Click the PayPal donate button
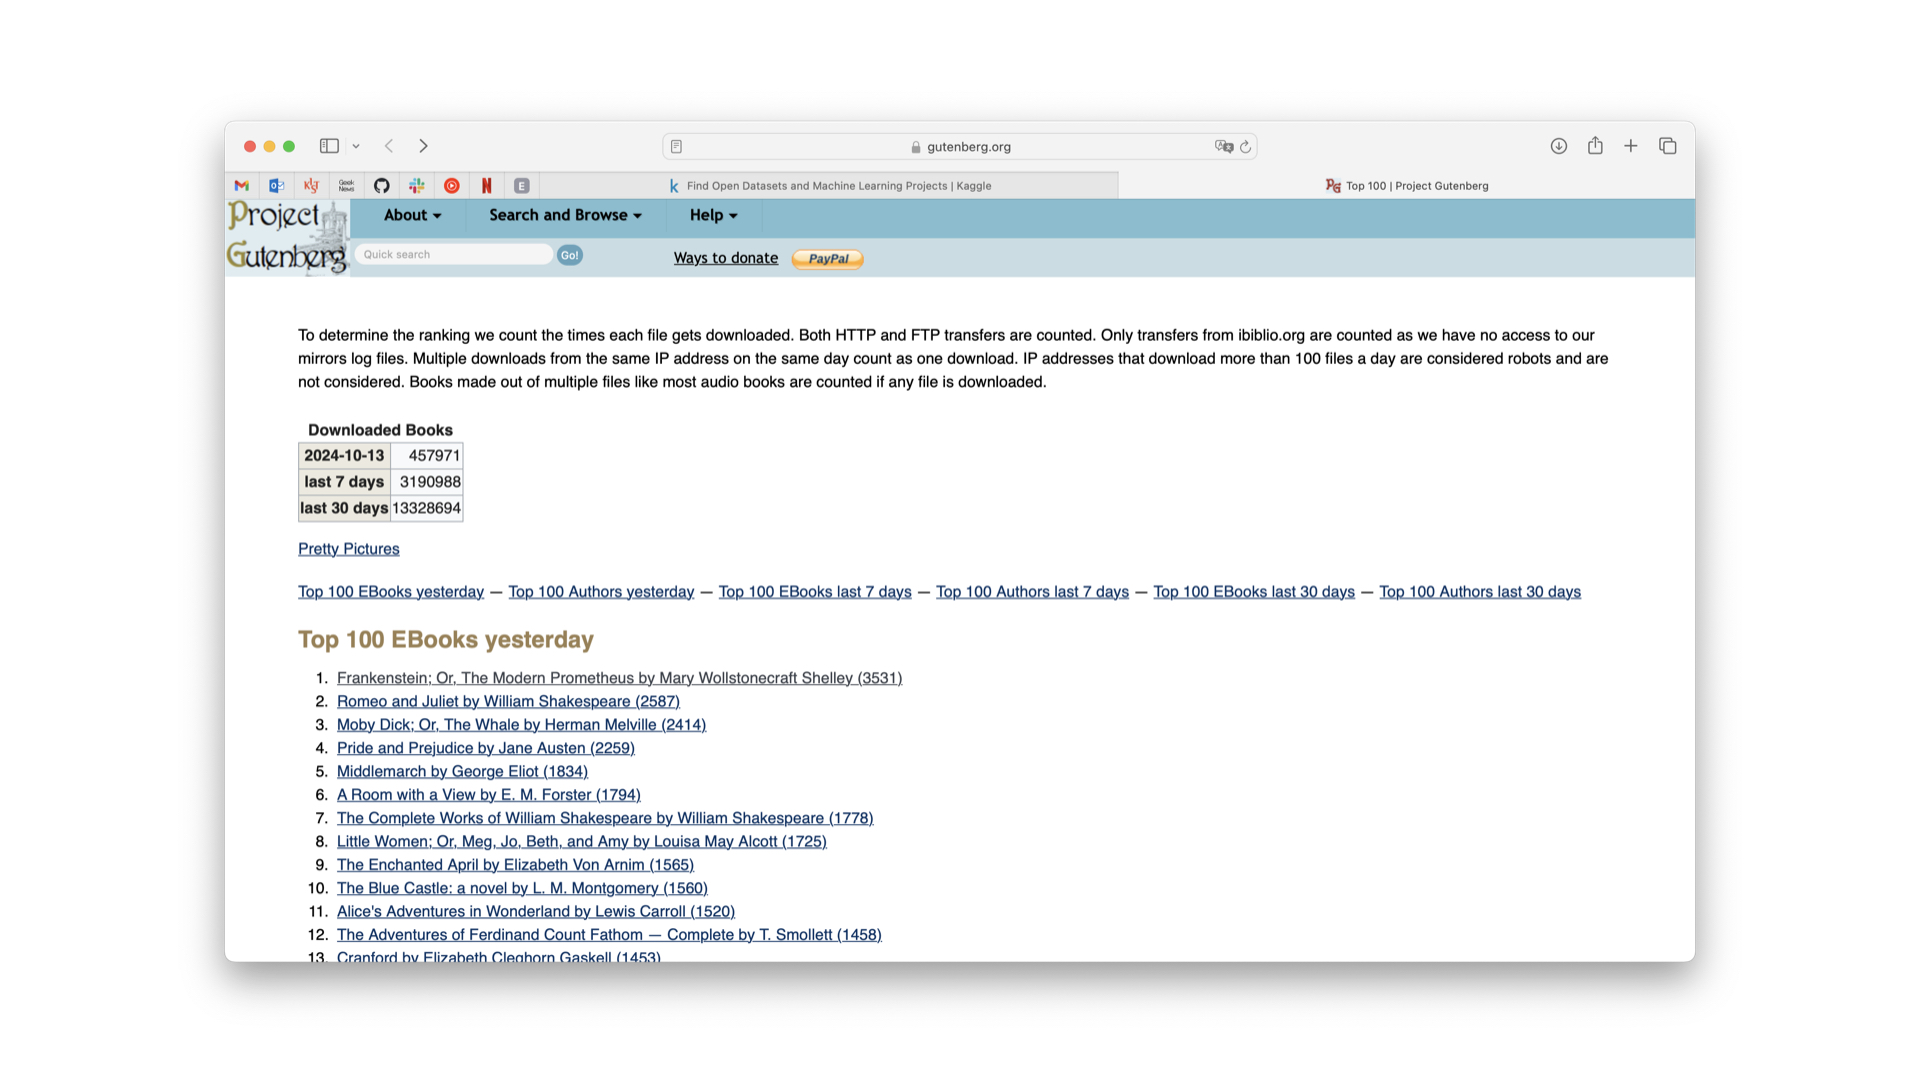1920x1080 pixels. point(828,259)
